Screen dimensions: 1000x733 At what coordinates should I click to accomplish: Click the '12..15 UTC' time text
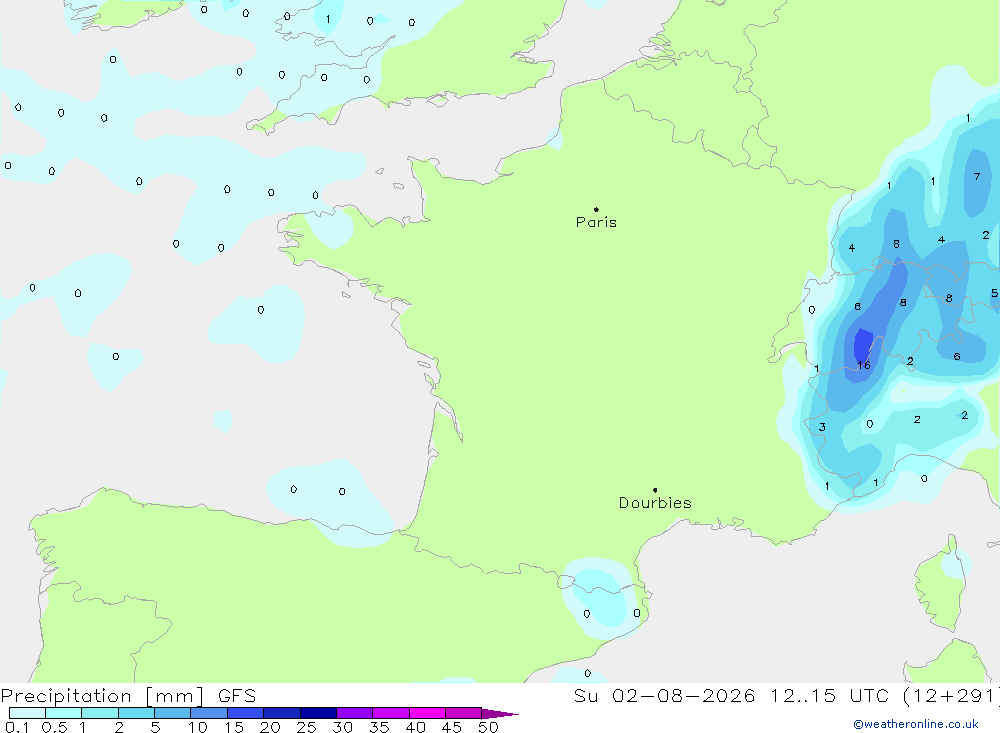coord(829,695)
